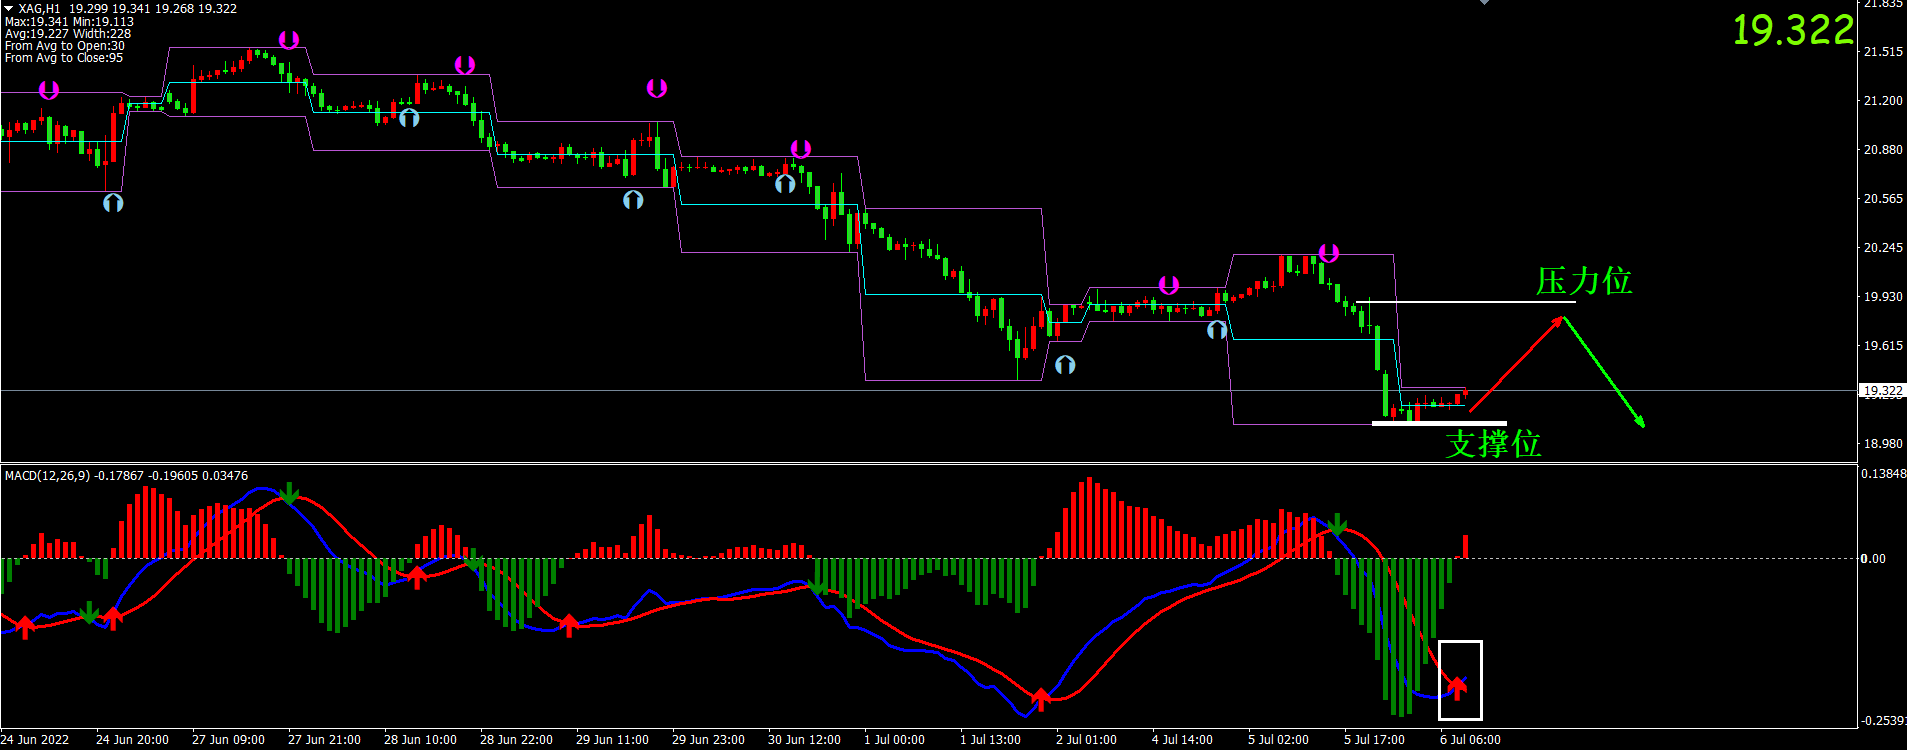The width and height of the screenshot is (1907, 750).
Task: Click the magenta down-arrow marker above the 5 Jul high
Action: click(x=1328, y=253)
